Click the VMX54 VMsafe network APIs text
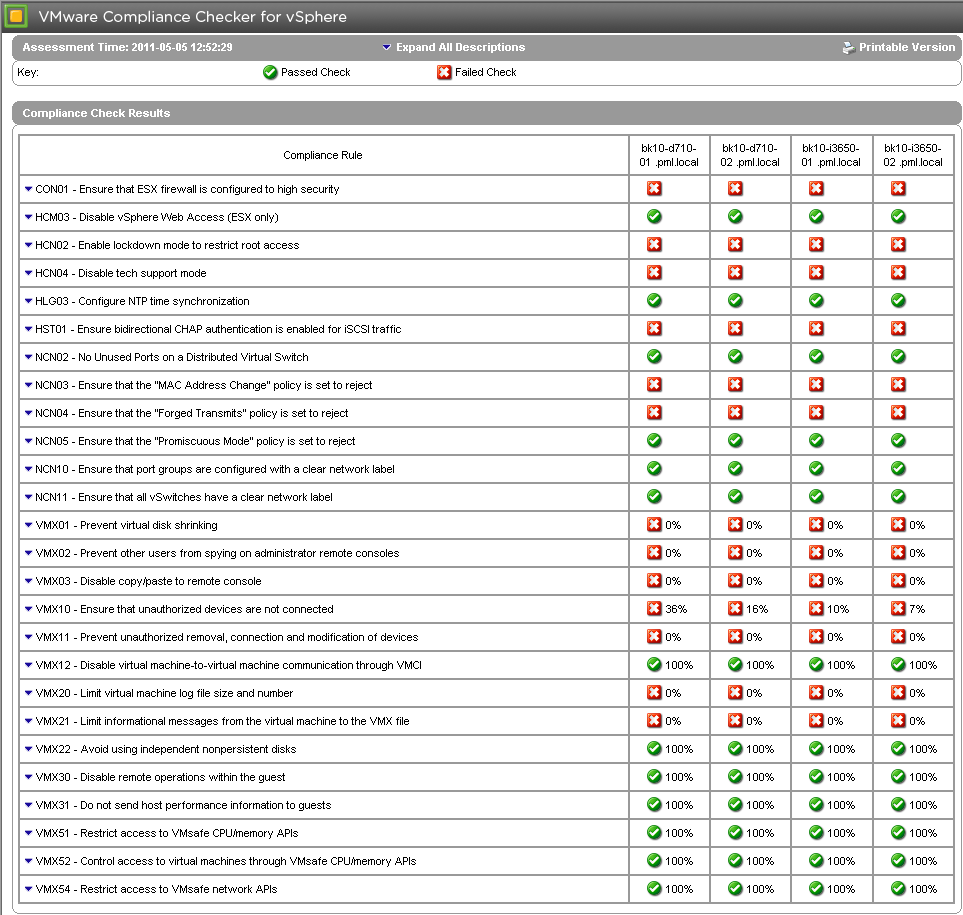The height and width of the screenshot is (915, 963). coord(156,889)
